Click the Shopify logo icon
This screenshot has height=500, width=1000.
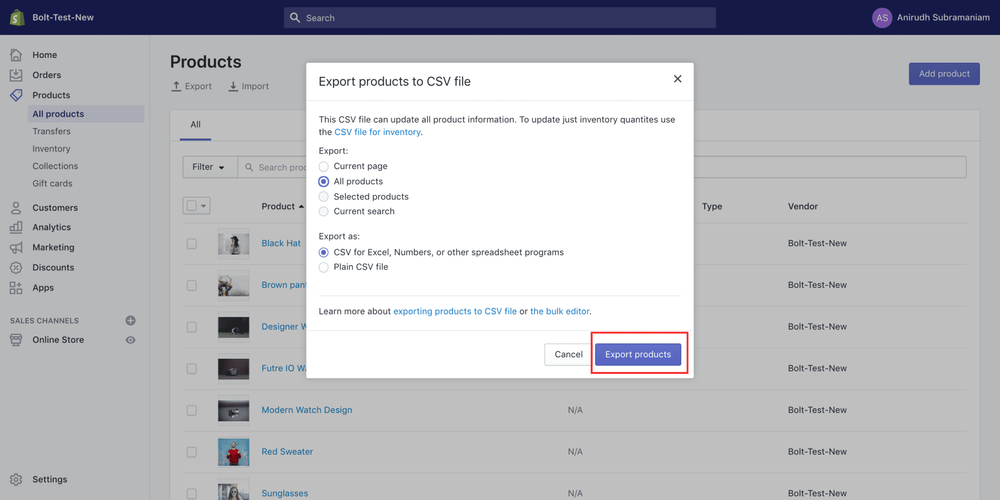click(x=17, y=17)
